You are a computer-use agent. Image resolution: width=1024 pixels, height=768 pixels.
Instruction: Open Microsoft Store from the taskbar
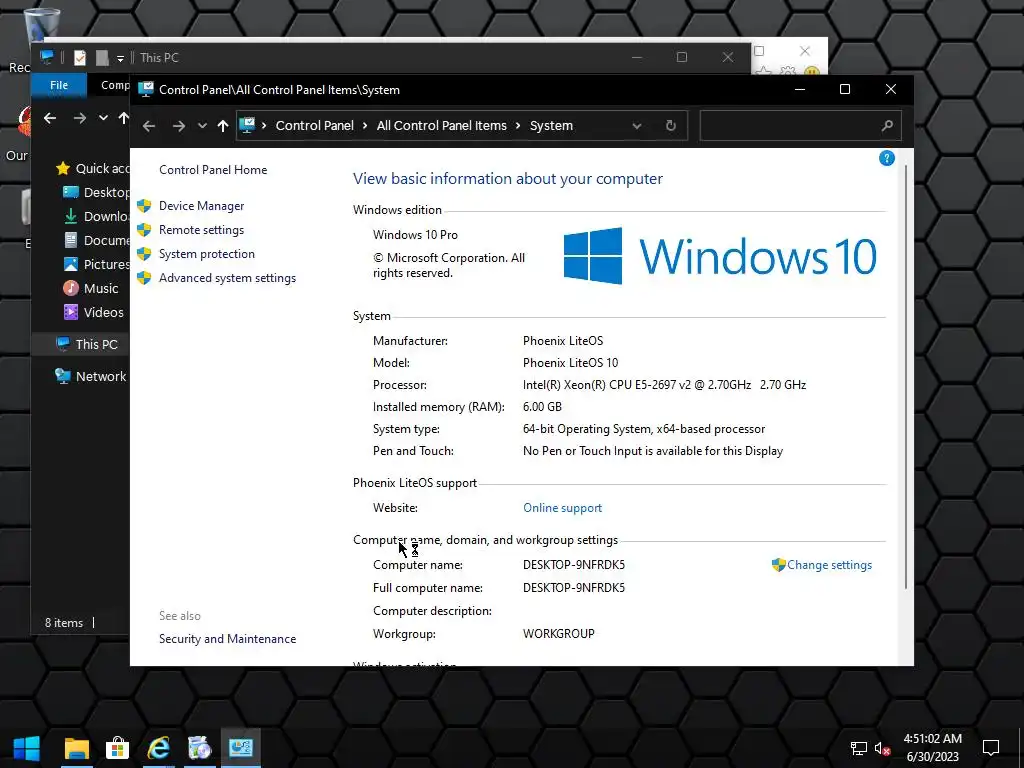[118, 748]
